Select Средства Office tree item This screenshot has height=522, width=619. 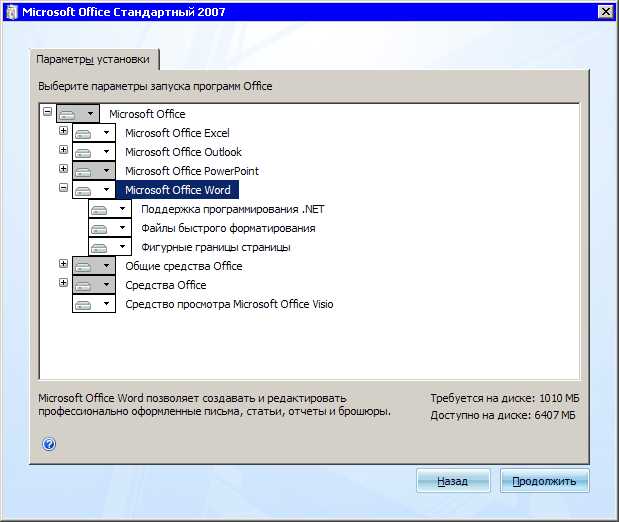coord(166,285)
